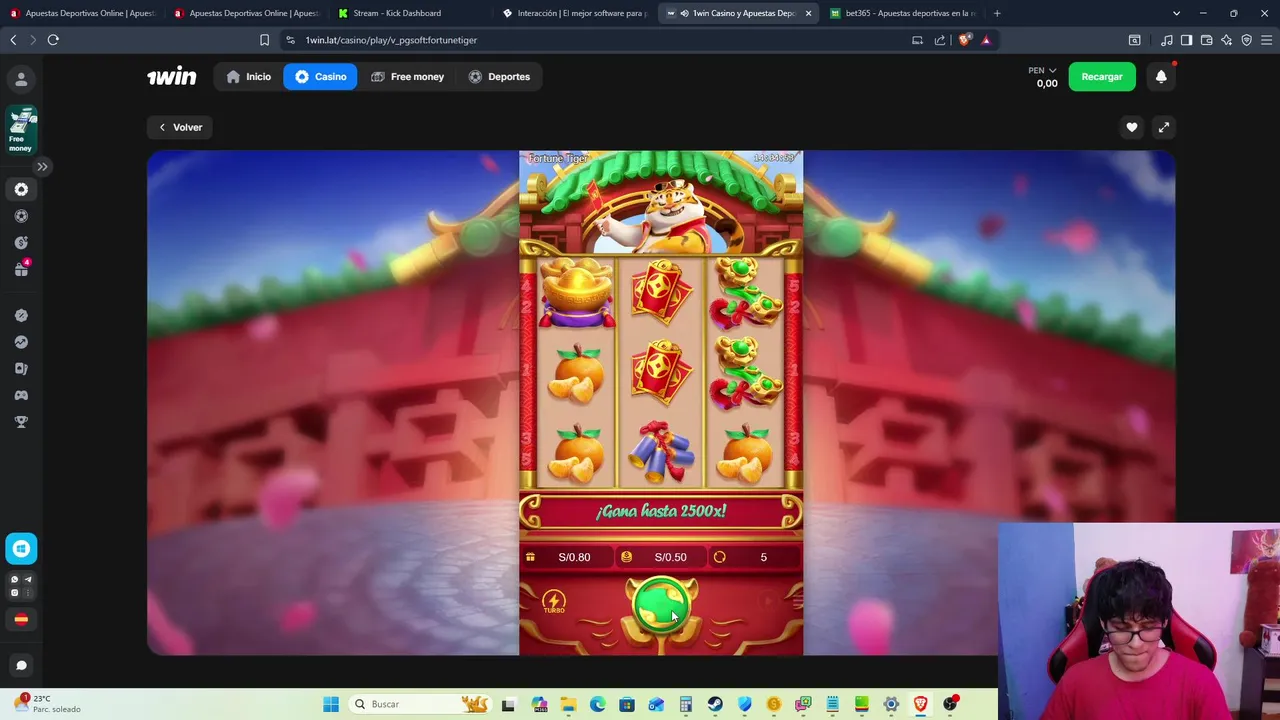
Task: Reload the current page
Action: coord(53,40)
